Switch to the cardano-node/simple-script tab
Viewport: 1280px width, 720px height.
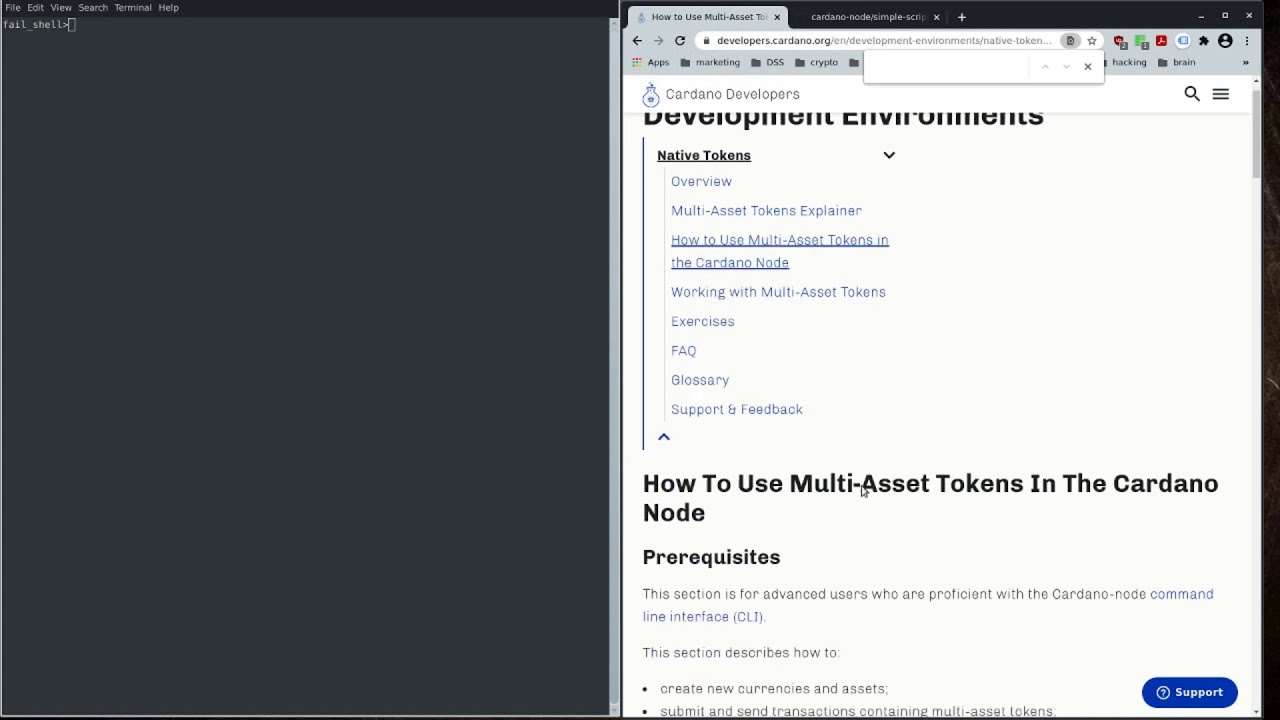click(x=868, y=17)
